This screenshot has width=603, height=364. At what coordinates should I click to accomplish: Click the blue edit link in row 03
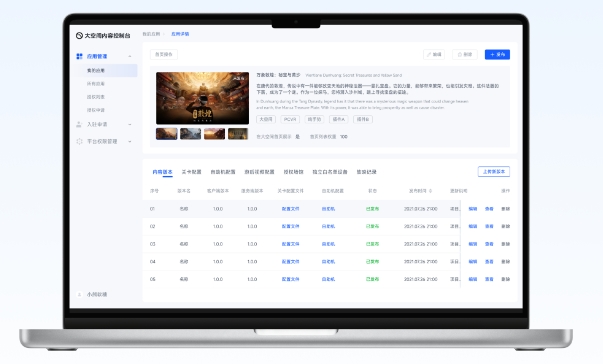pos(473,244)
